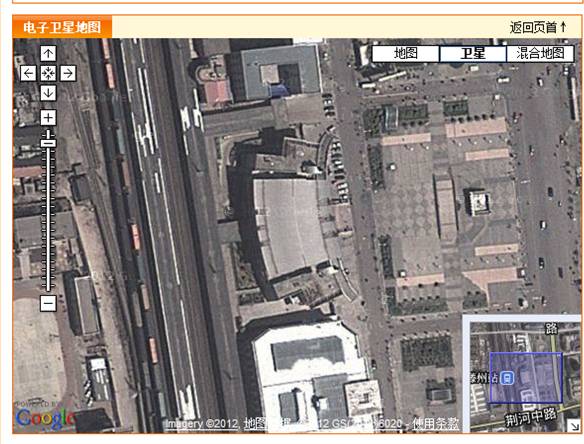
Task: Click the station icon in overview minimap
Action: click(507, 378)
